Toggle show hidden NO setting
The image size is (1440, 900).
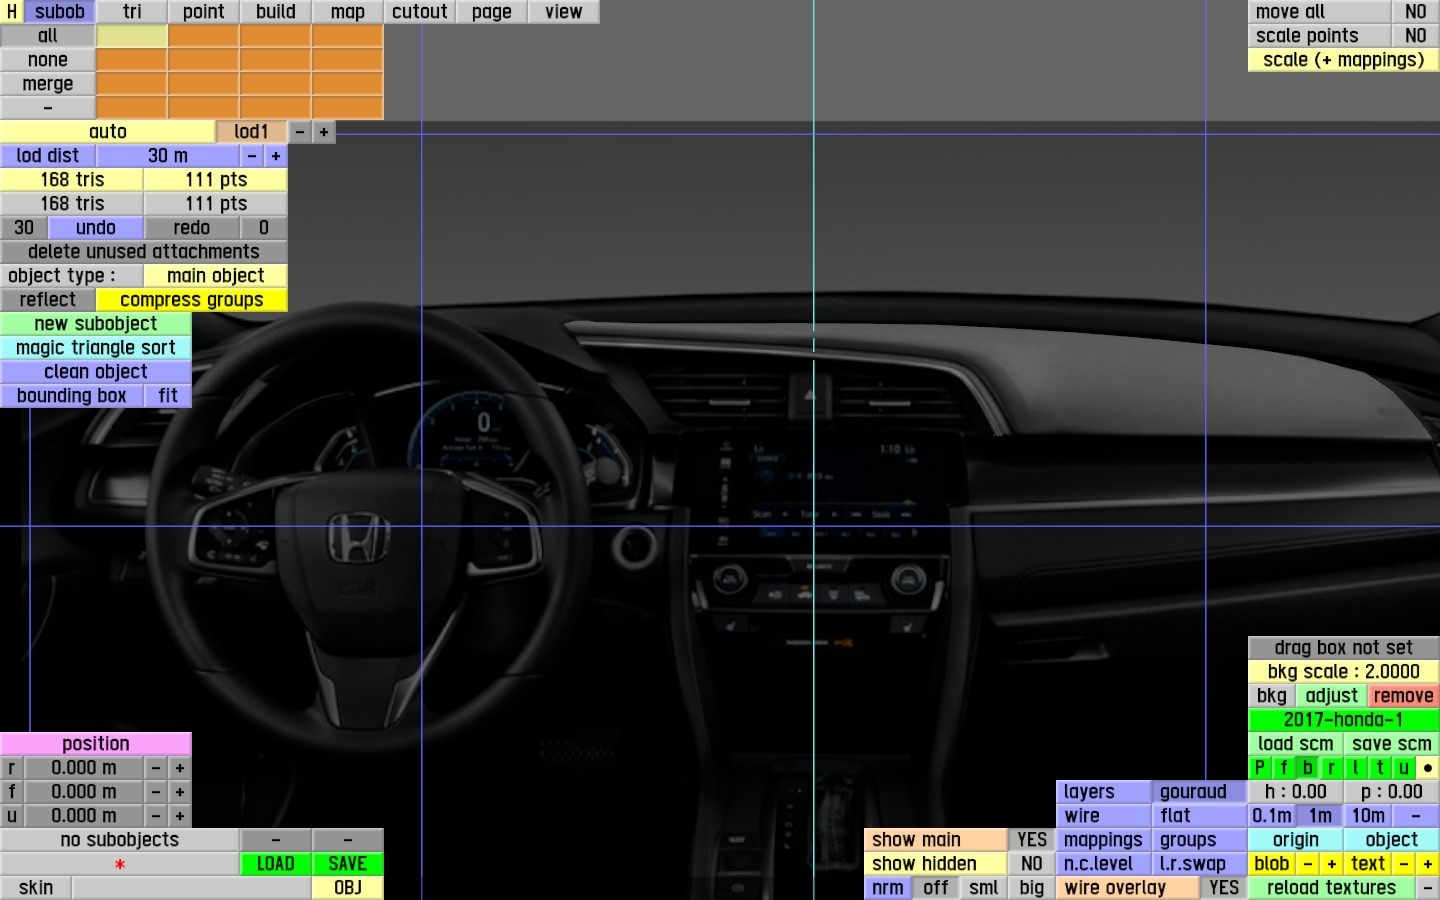pos(1032,864)
